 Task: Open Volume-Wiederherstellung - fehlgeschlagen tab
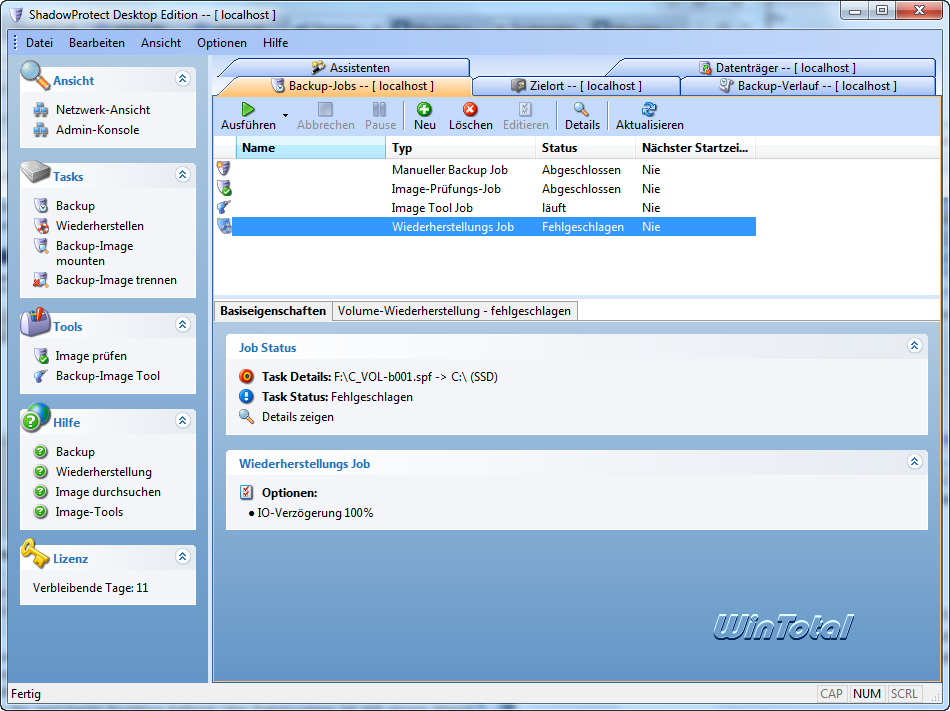pyautogui.click(x=454, y=311)
